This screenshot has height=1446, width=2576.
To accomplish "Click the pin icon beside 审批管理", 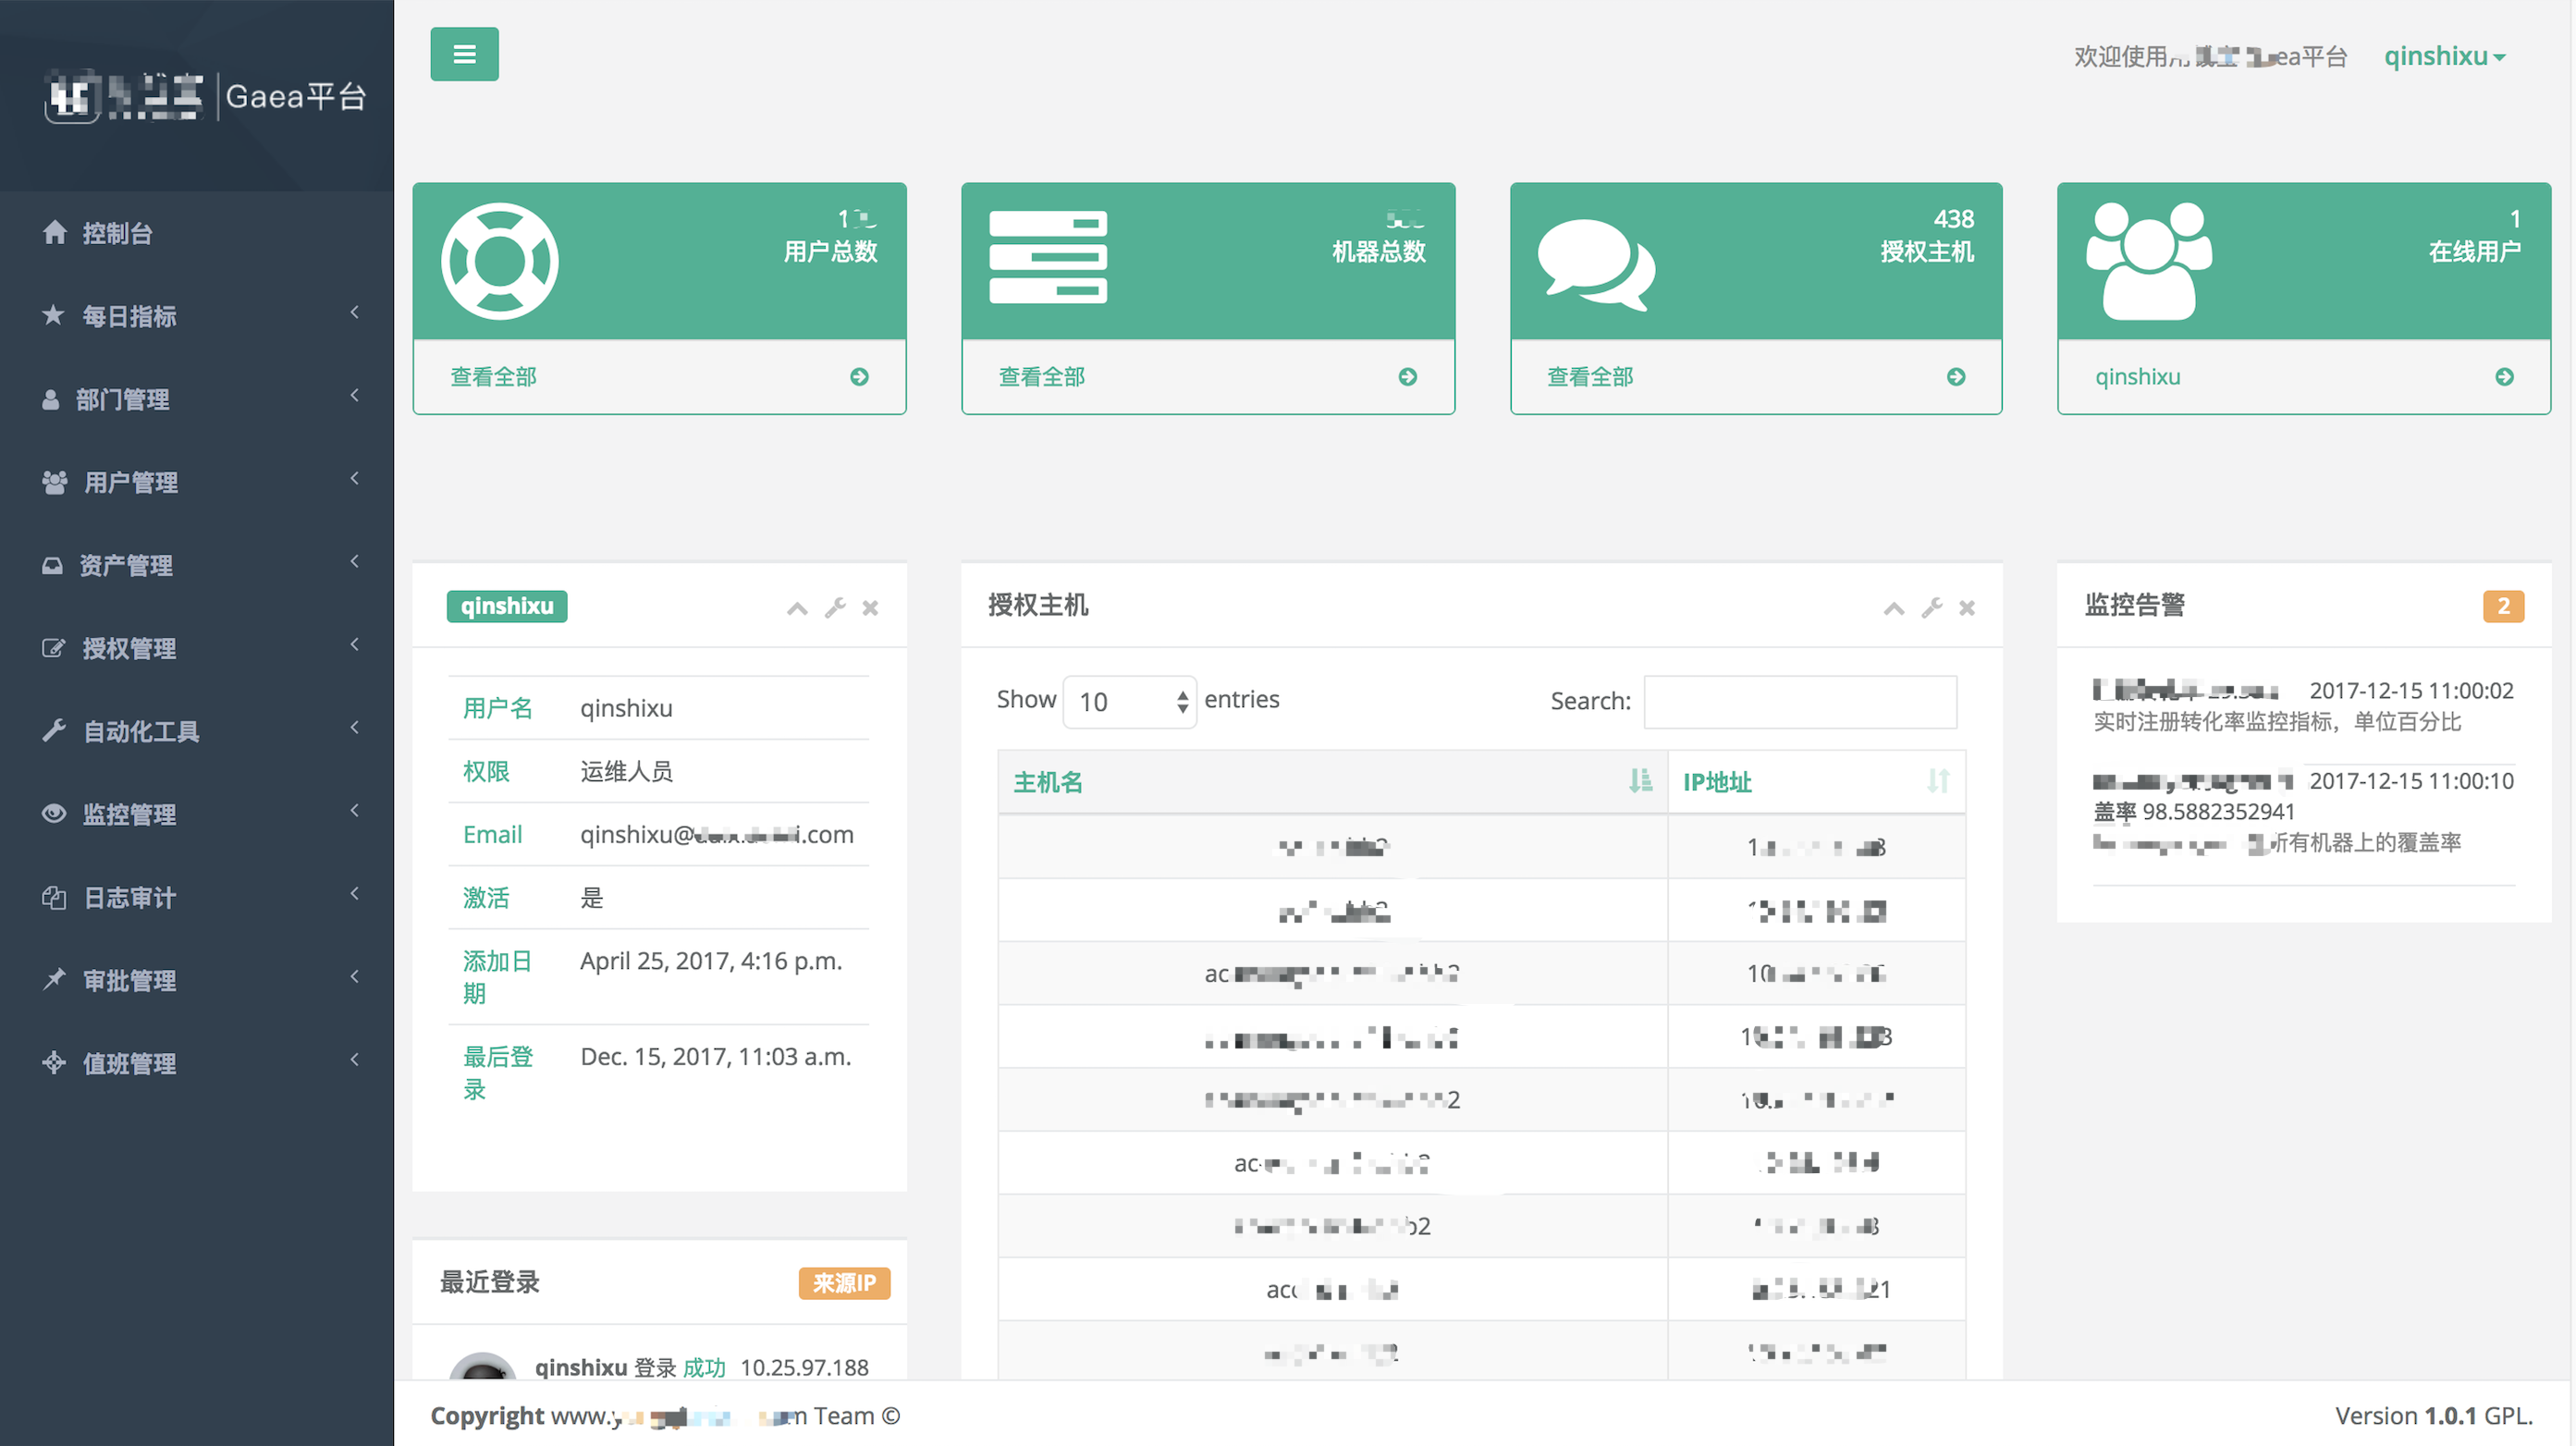I will (x=54, y=980).
